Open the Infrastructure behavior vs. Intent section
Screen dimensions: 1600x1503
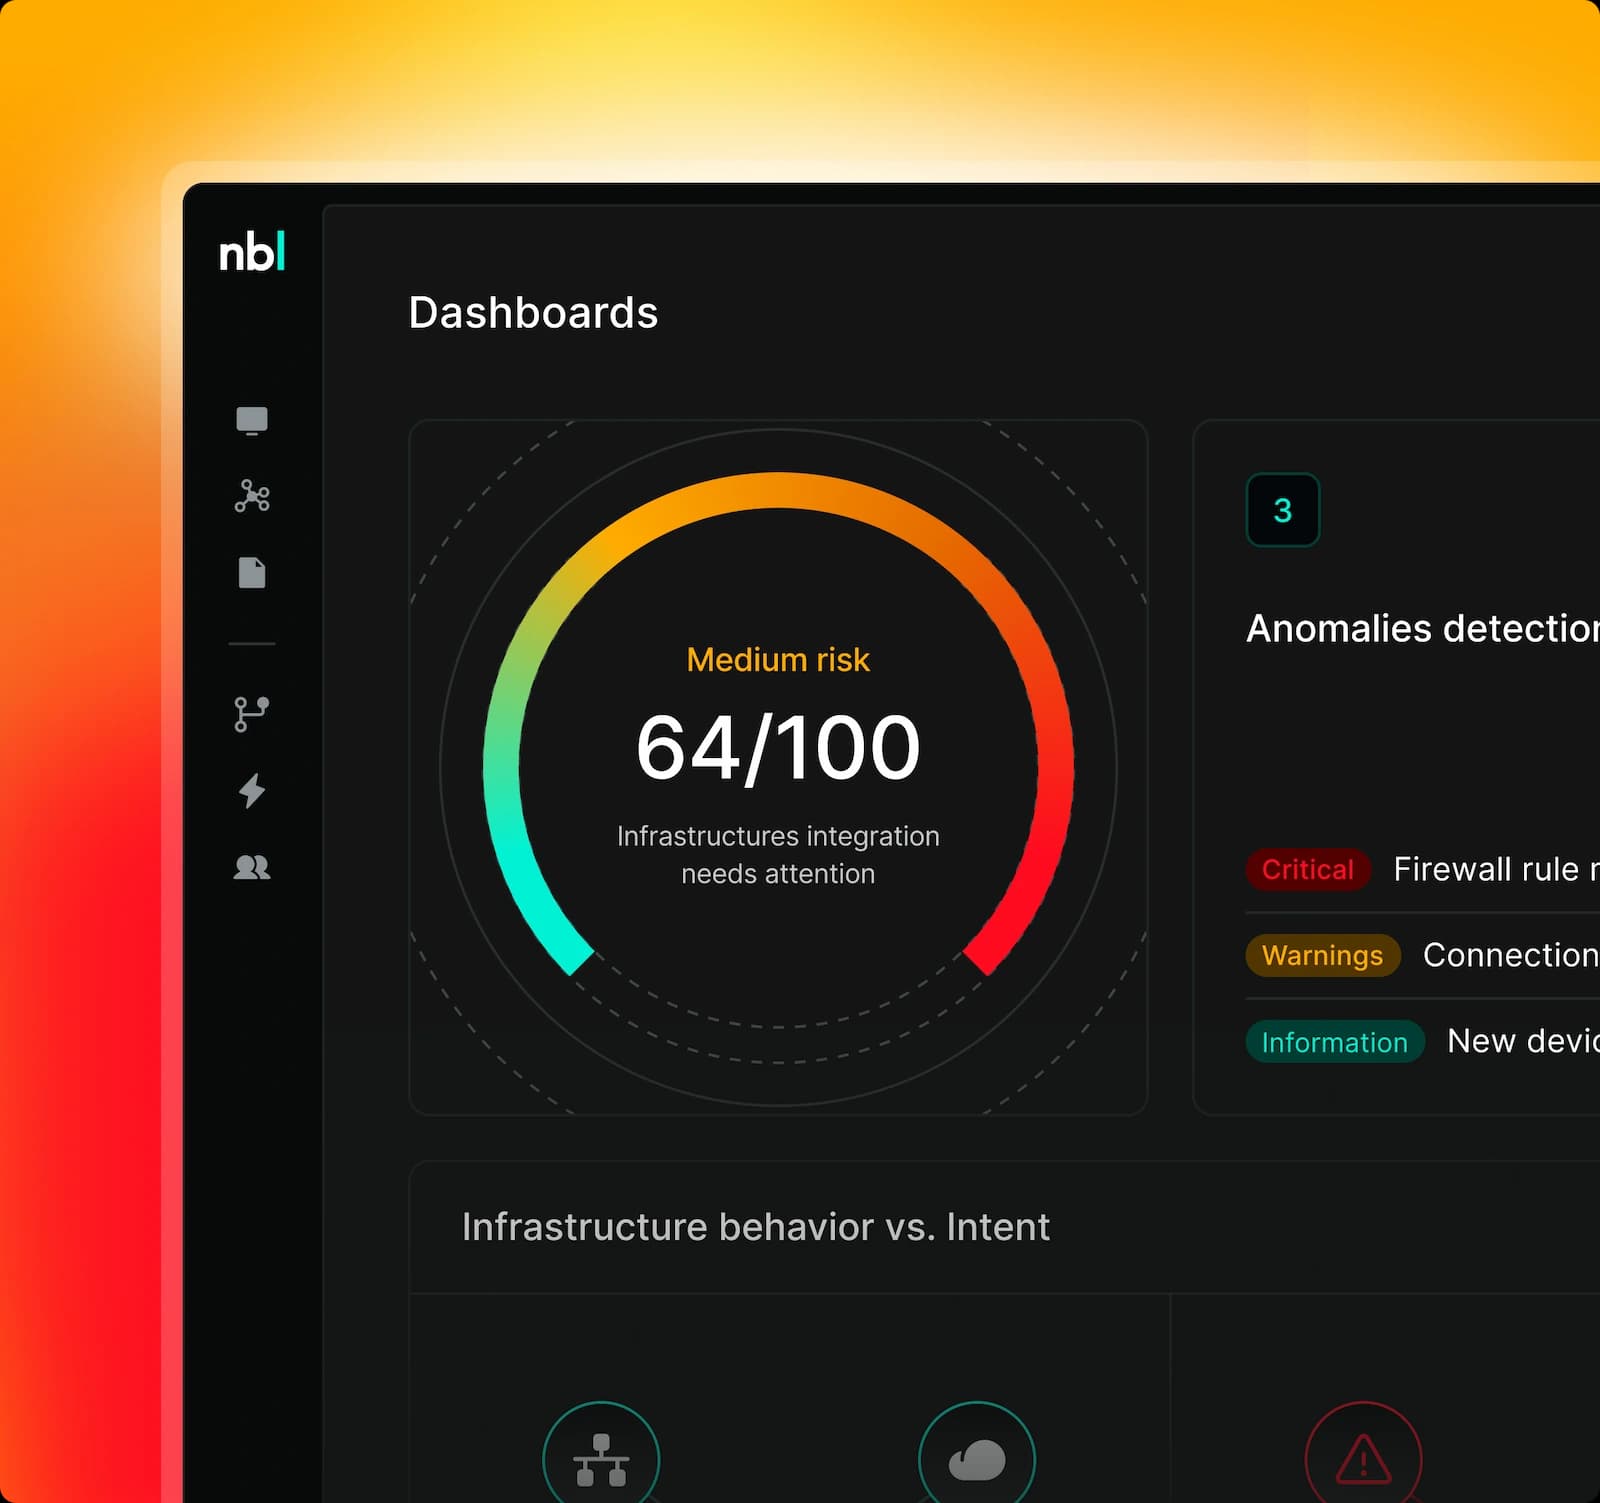click(756, 1227)
